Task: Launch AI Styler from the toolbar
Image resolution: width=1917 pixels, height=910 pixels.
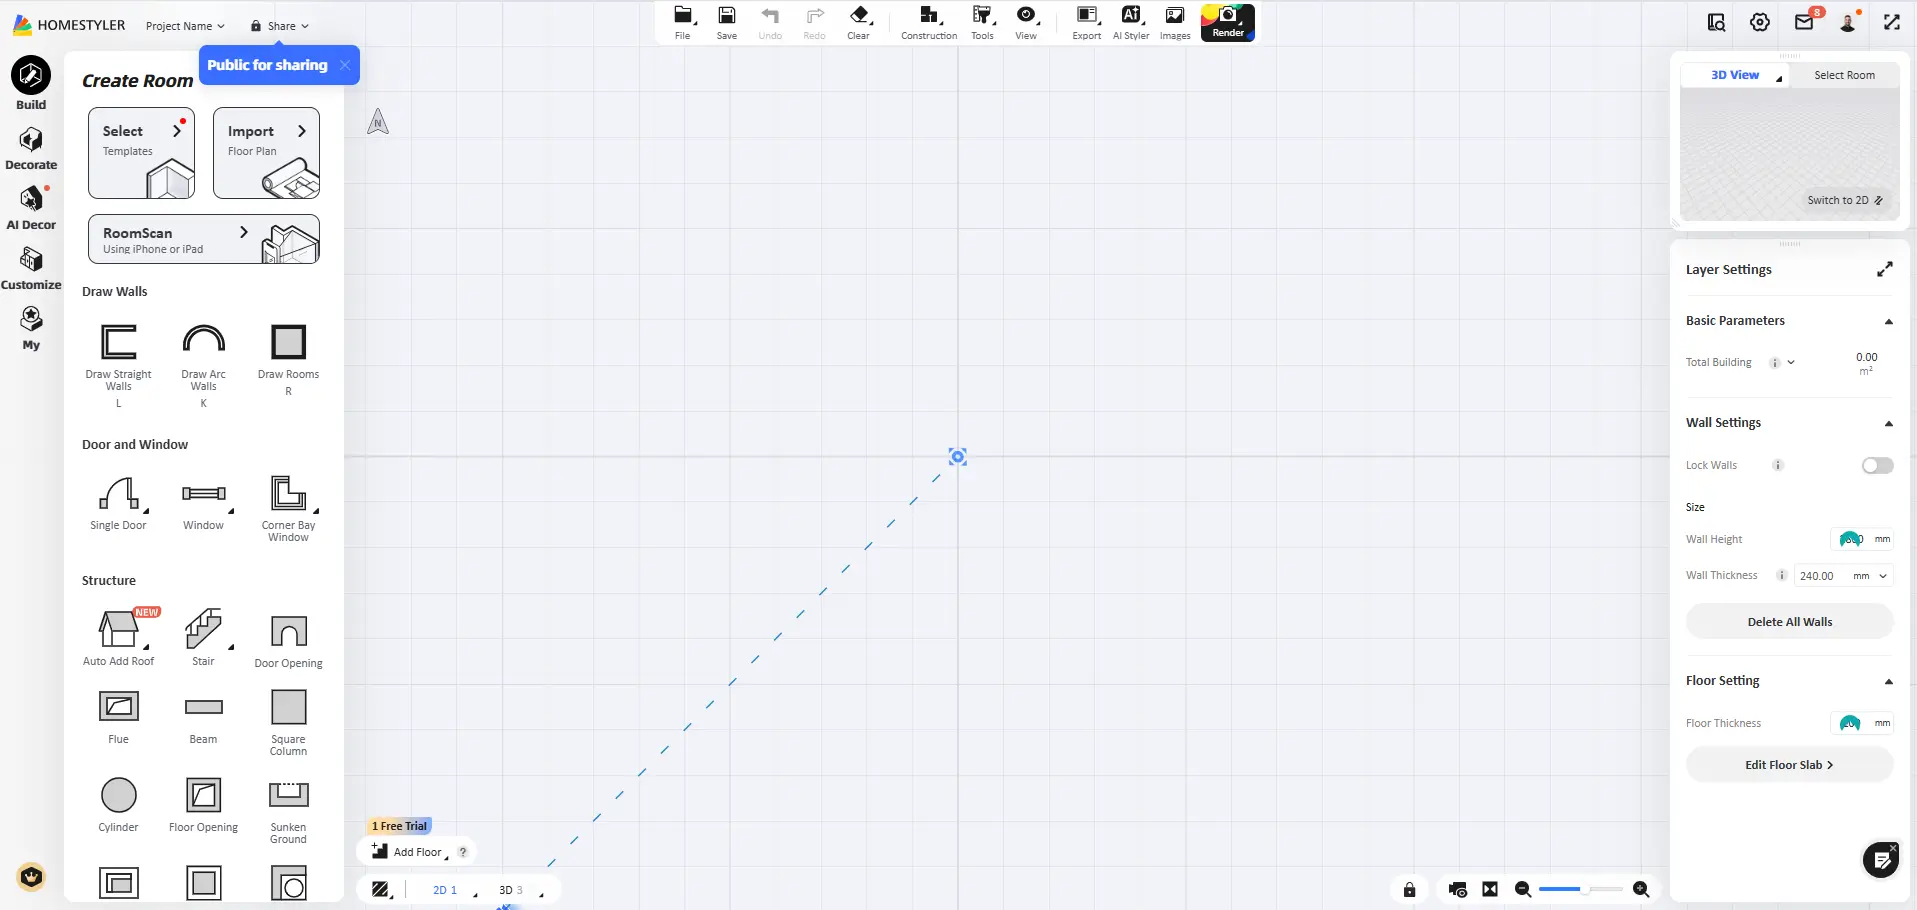Action: (1130, 20)
